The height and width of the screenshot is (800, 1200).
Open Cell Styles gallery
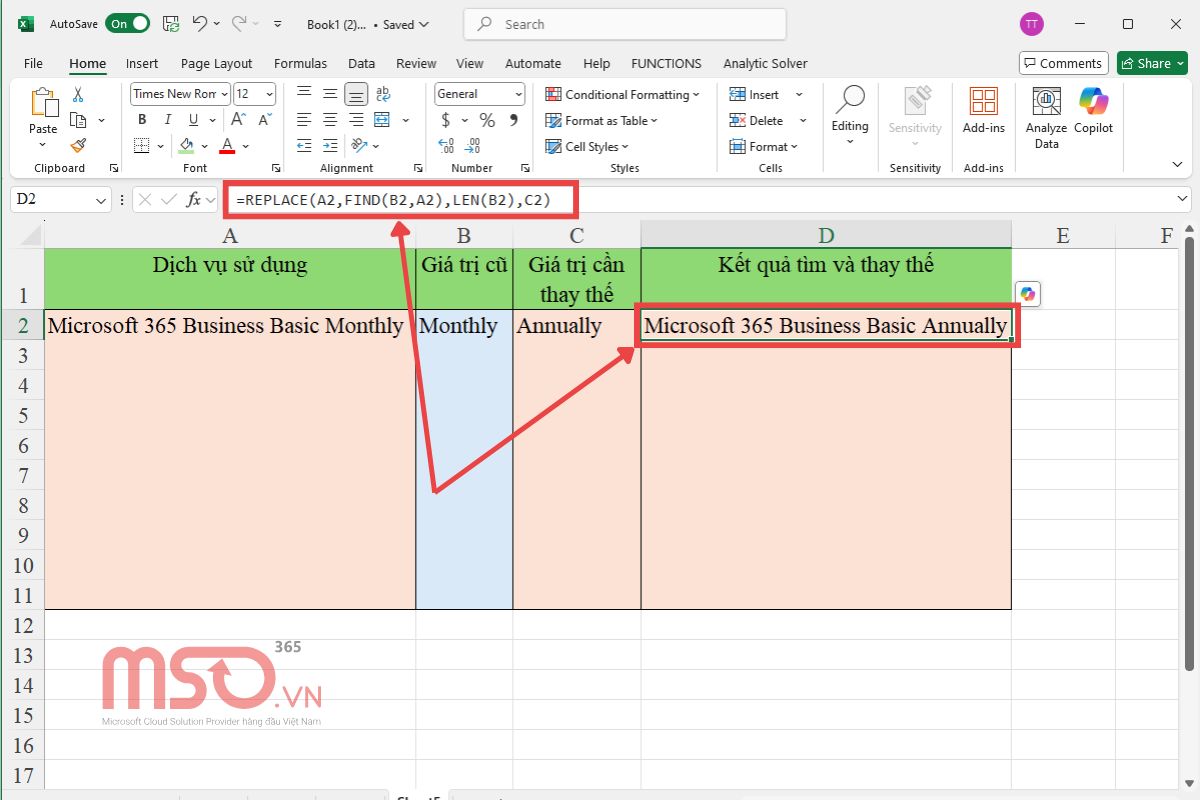point(588,147)
